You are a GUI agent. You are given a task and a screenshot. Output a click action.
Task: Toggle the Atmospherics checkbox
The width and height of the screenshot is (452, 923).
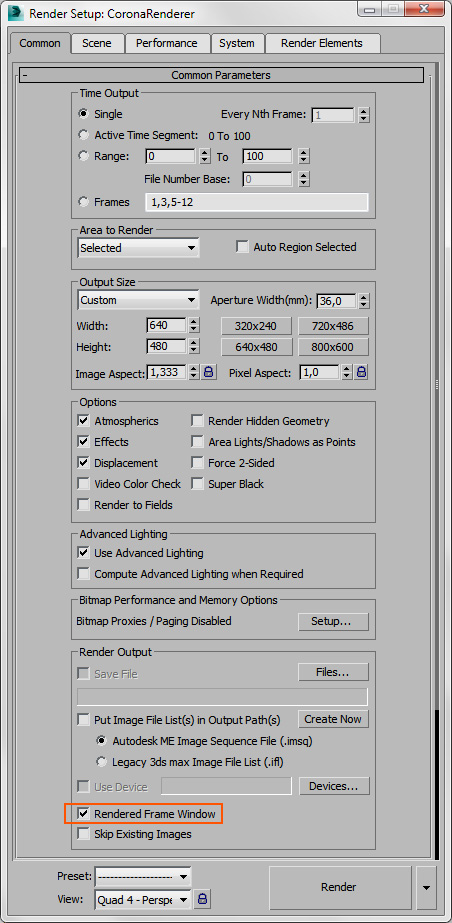click(84, 421)
